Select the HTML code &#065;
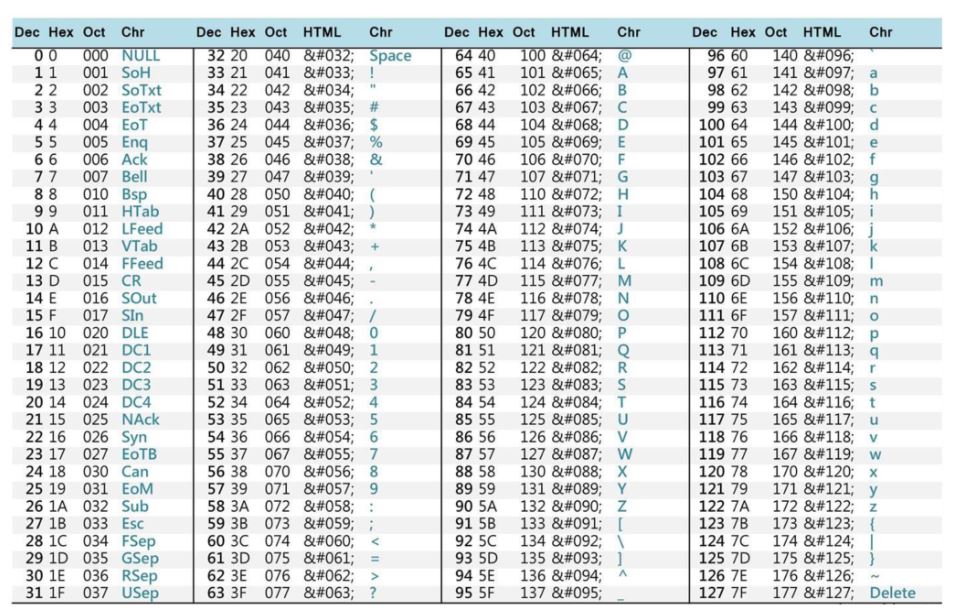956x616 pixels. [x=577, y=73]
